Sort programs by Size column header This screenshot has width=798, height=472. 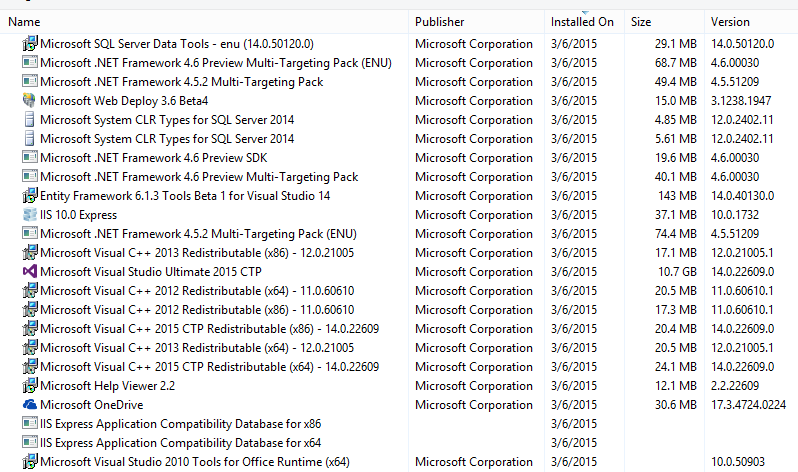coord(641,22)
